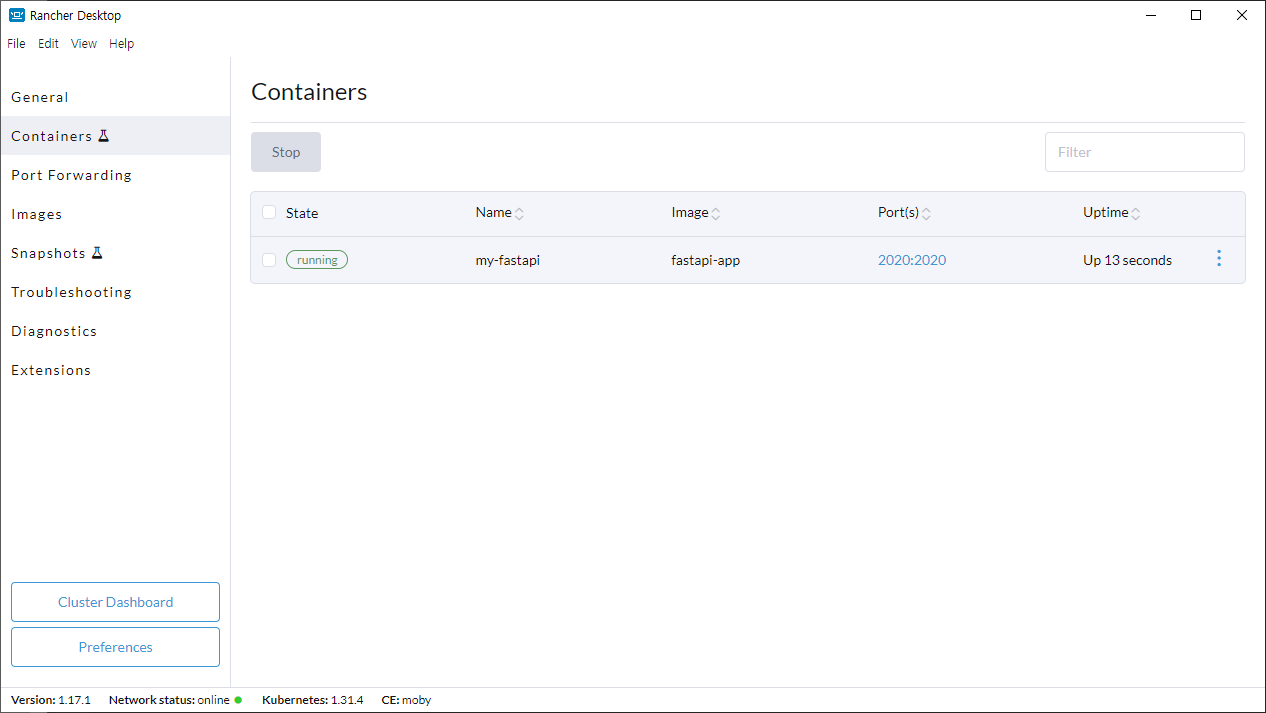The image size is (1266, 713).
Task: Sort containers by Name using sort arrows
Action: (519, 213)
